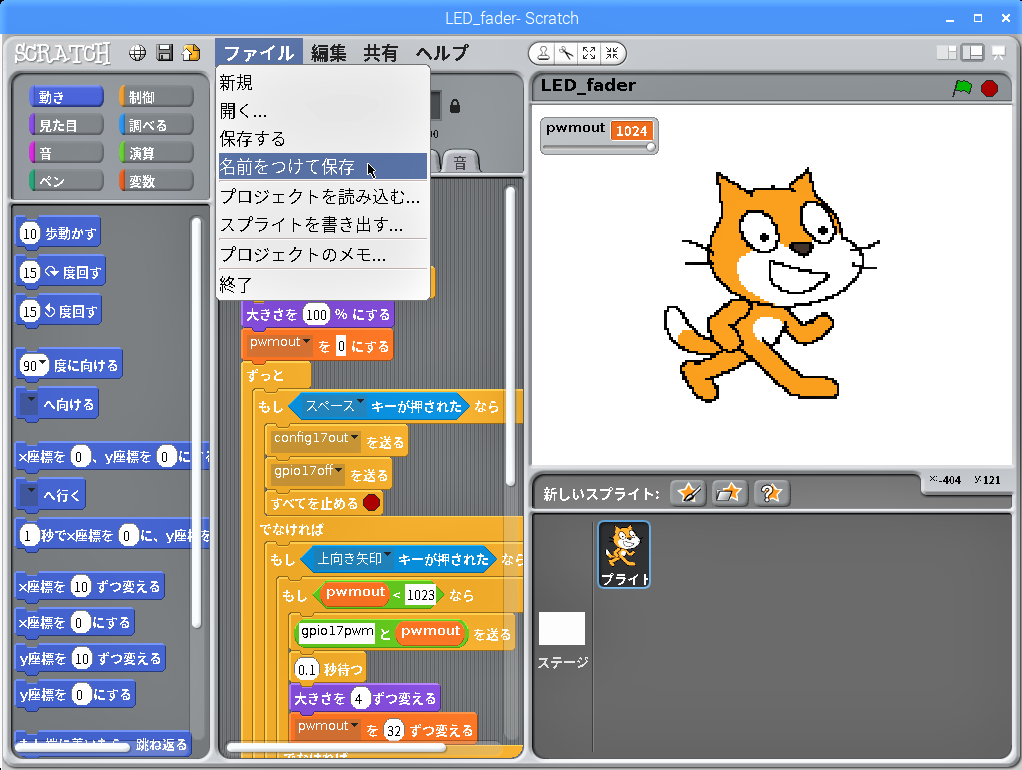Choose 名前をつけて保存 menu item

tap(323, 167)
